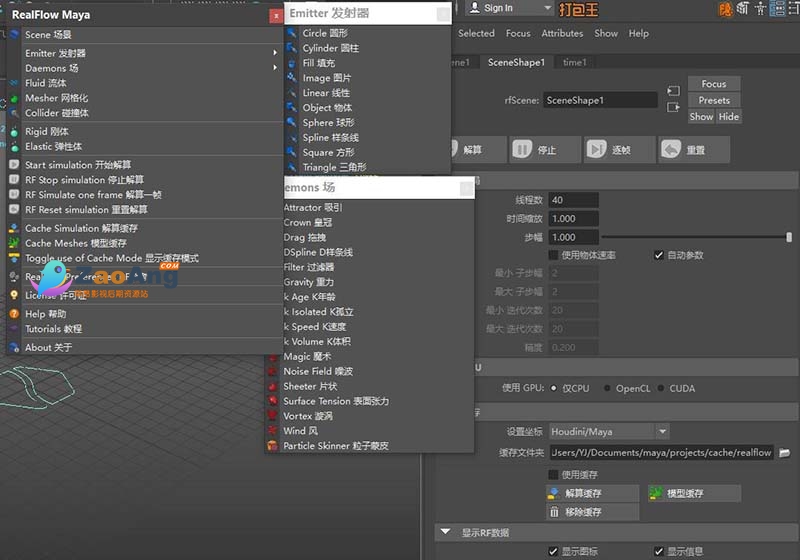The height and width of the screenshot is (560, 800).
Task: Click the 移除缓存 remove cache button
Action: click(592, 512)
